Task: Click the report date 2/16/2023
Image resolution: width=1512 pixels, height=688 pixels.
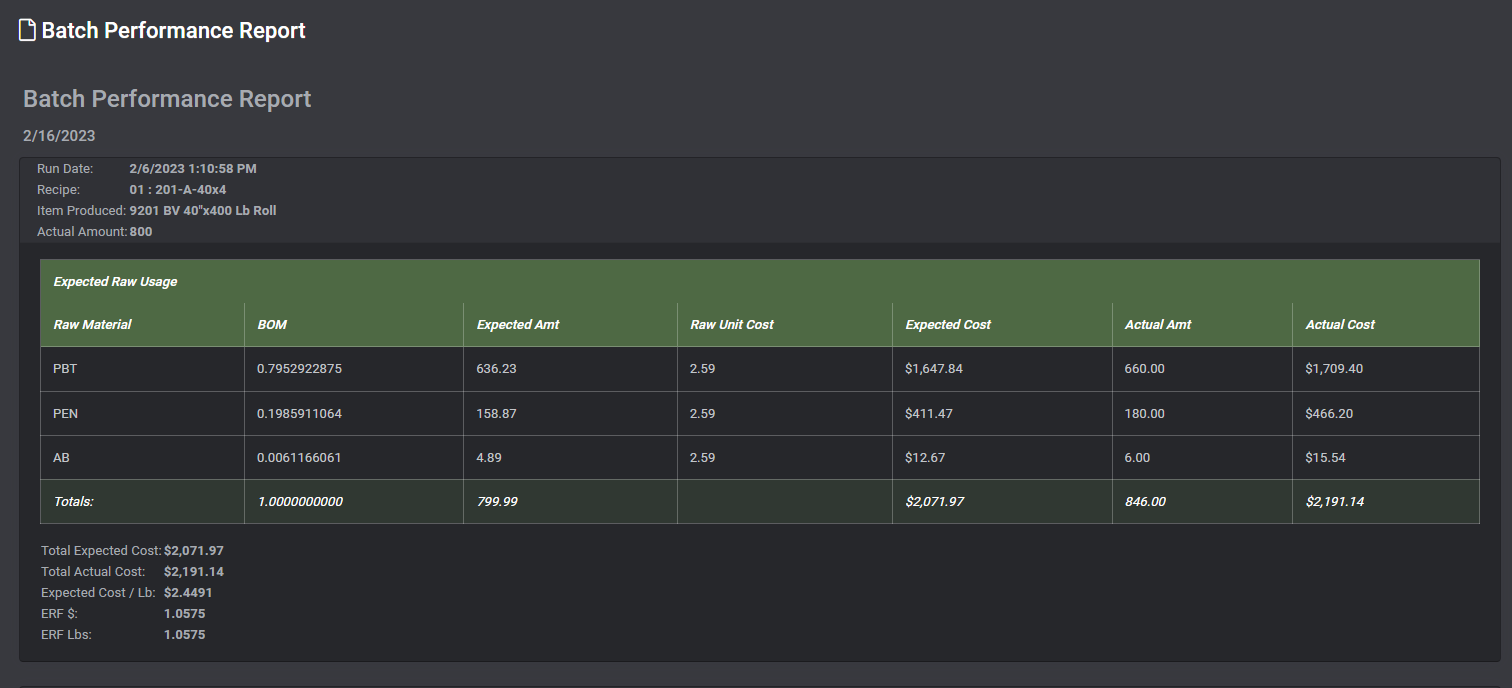Action: (x=59, y=136)
